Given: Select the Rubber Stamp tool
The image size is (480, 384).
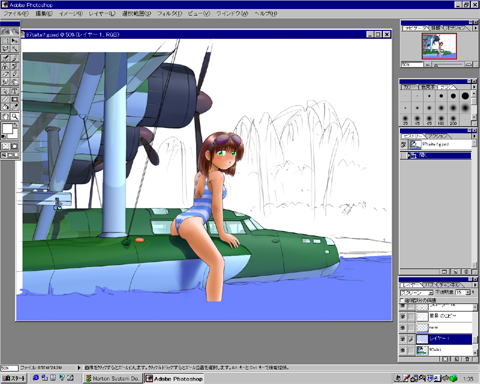Looking at the screenshot, I should tap(6, 66).
